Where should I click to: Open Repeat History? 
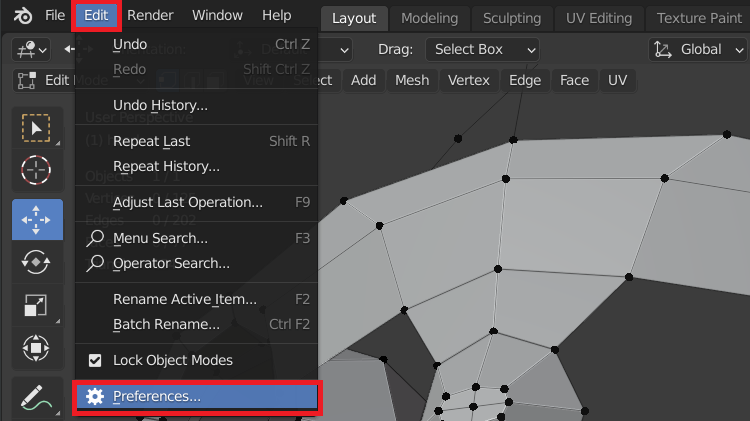197,166
